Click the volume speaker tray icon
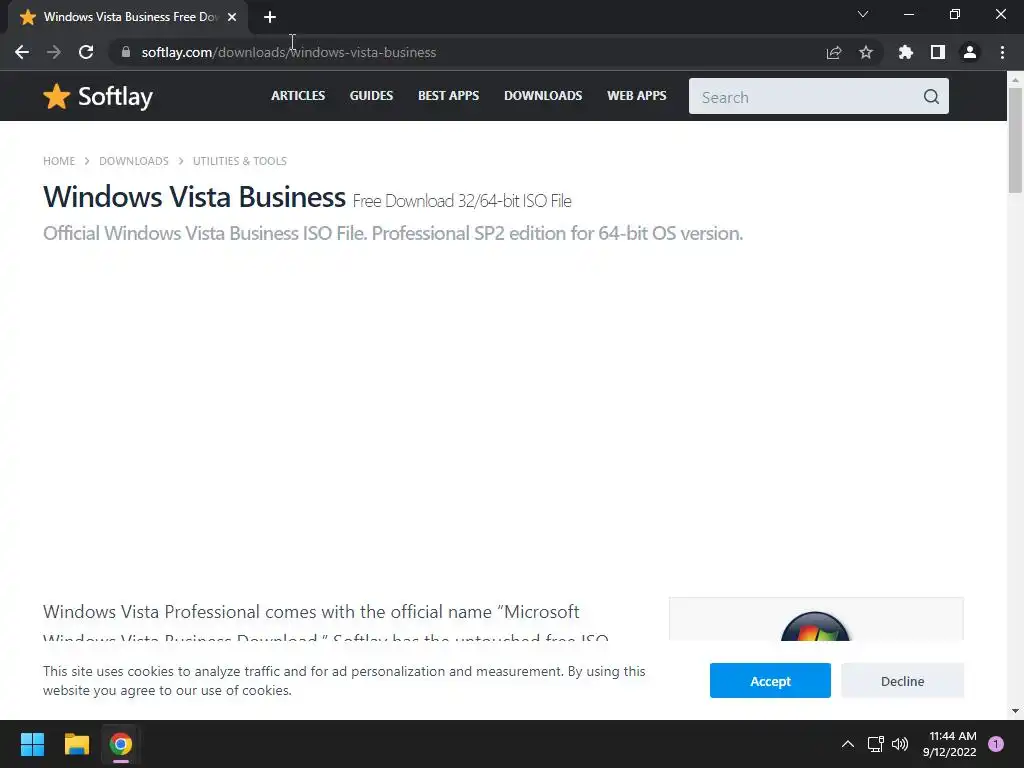1024x768 pixels. point(900,744)
